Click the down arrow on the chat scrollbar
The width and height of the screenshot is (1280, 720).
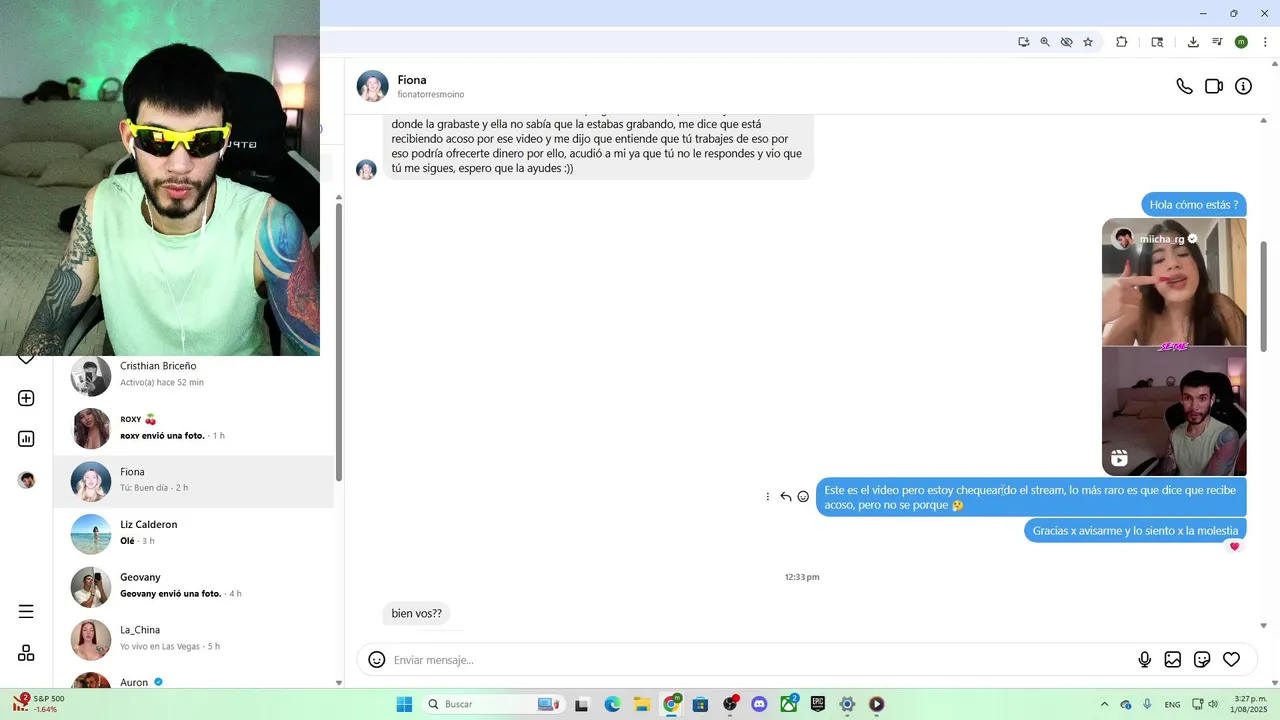[x=1263, y=626]
